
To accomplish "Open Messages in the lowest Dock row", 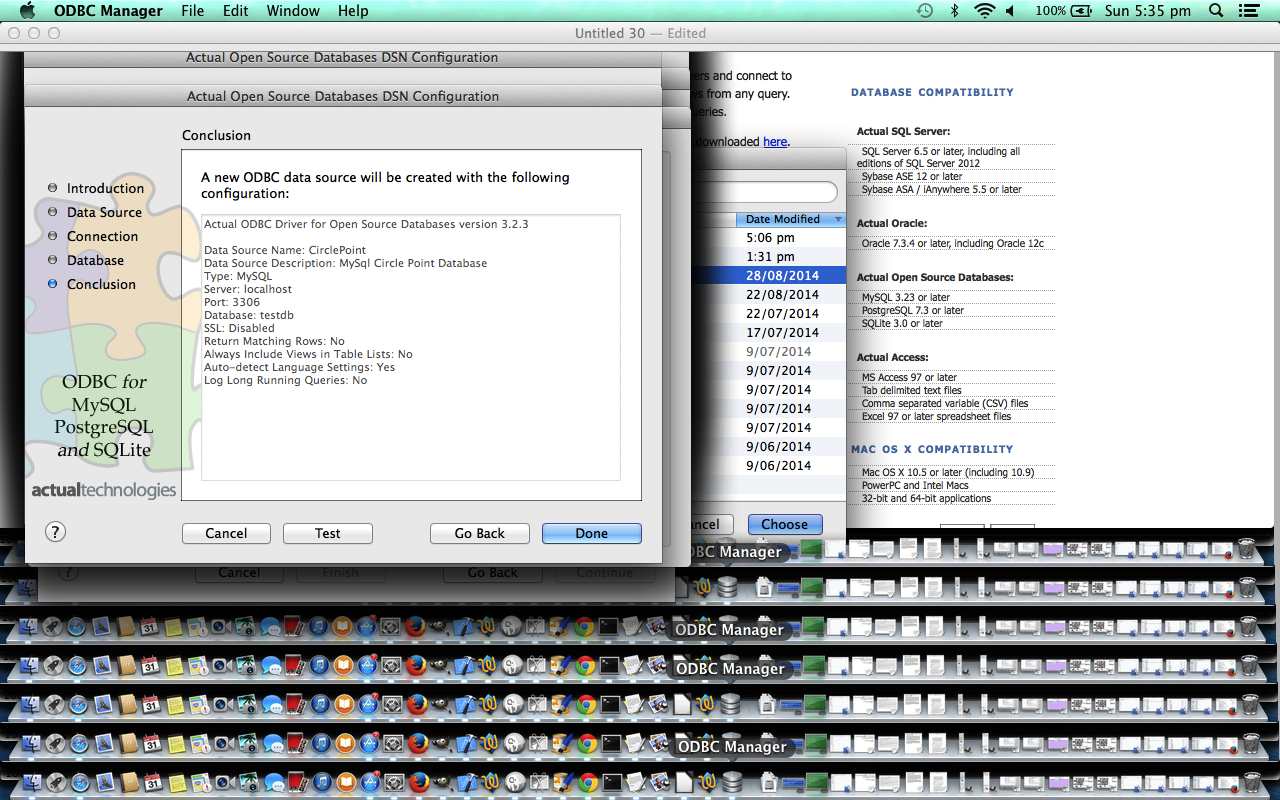I will point(274,782).
